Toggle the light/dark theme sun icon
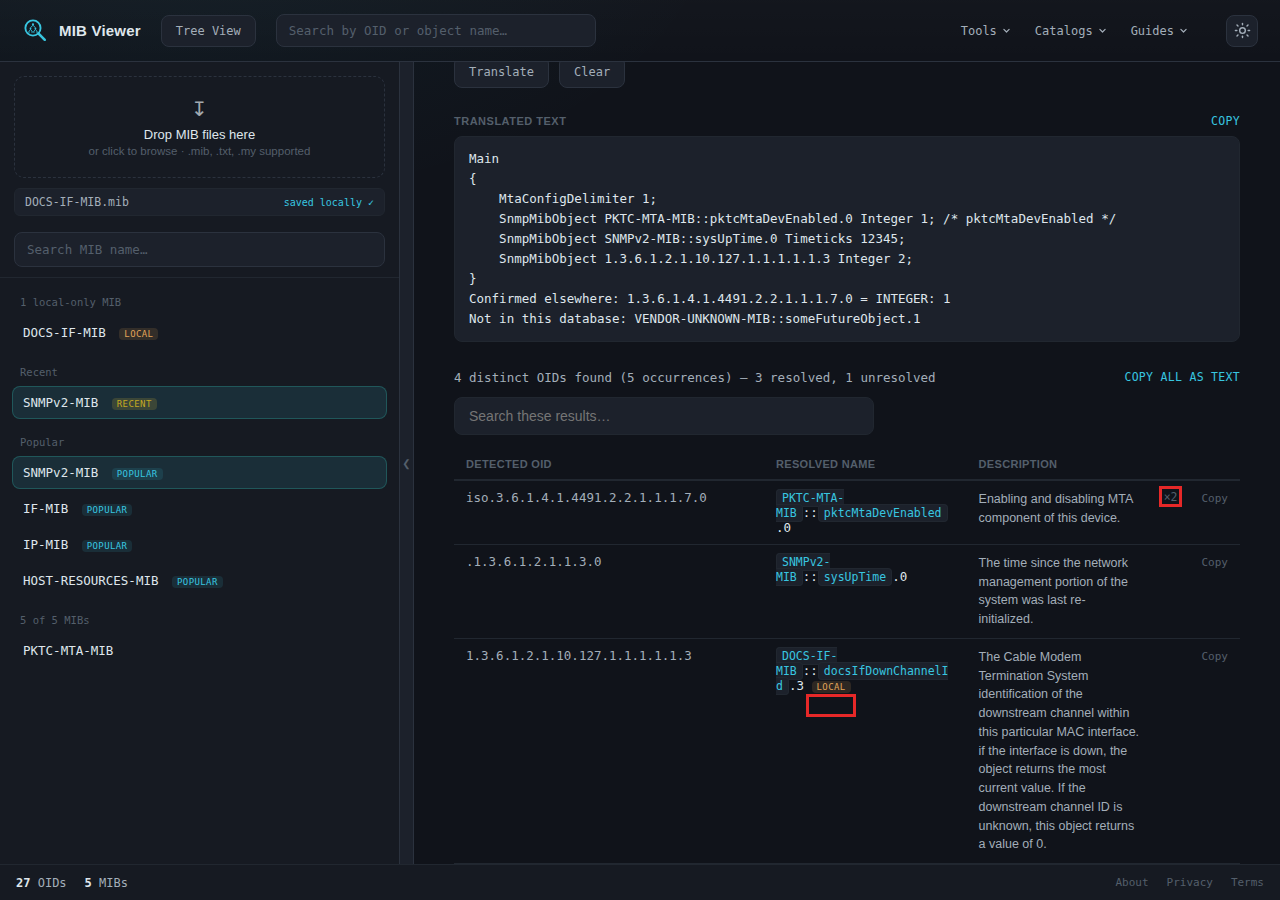1280x900 pixels. [1242, 31]
